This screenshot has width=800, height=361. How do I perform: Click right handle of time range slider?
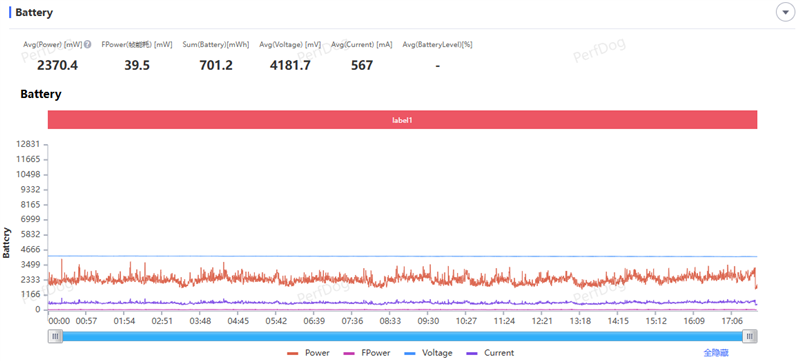(750, 336)
